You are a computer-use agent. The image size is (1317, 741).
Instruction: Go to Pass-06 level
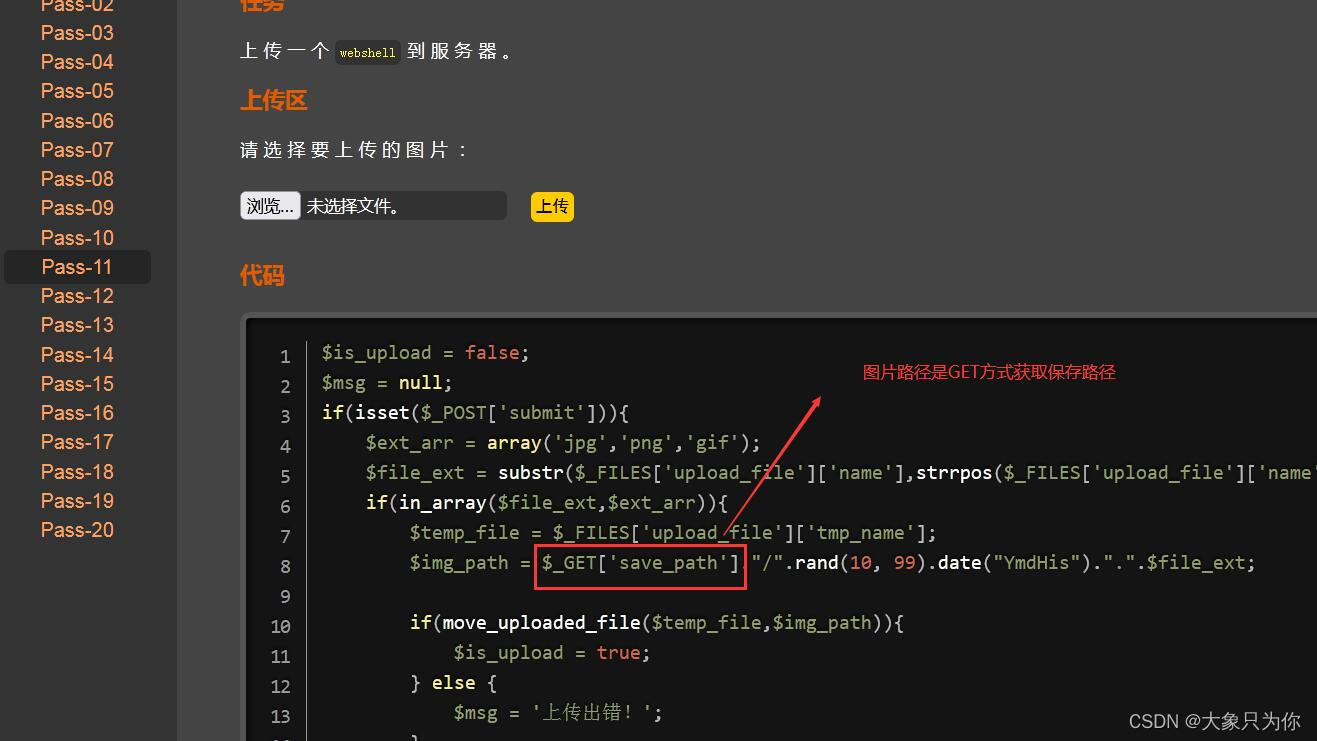[x=77, y=121]
